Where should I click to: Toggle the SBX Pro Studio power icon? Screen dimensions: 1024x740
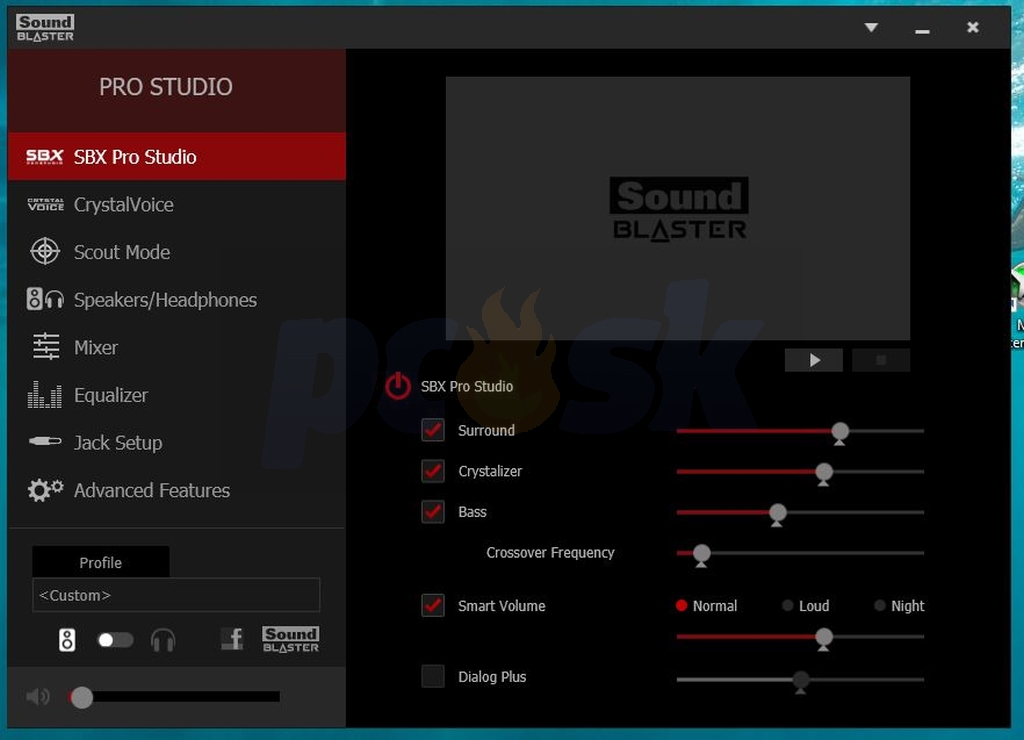tap(397, 386)
